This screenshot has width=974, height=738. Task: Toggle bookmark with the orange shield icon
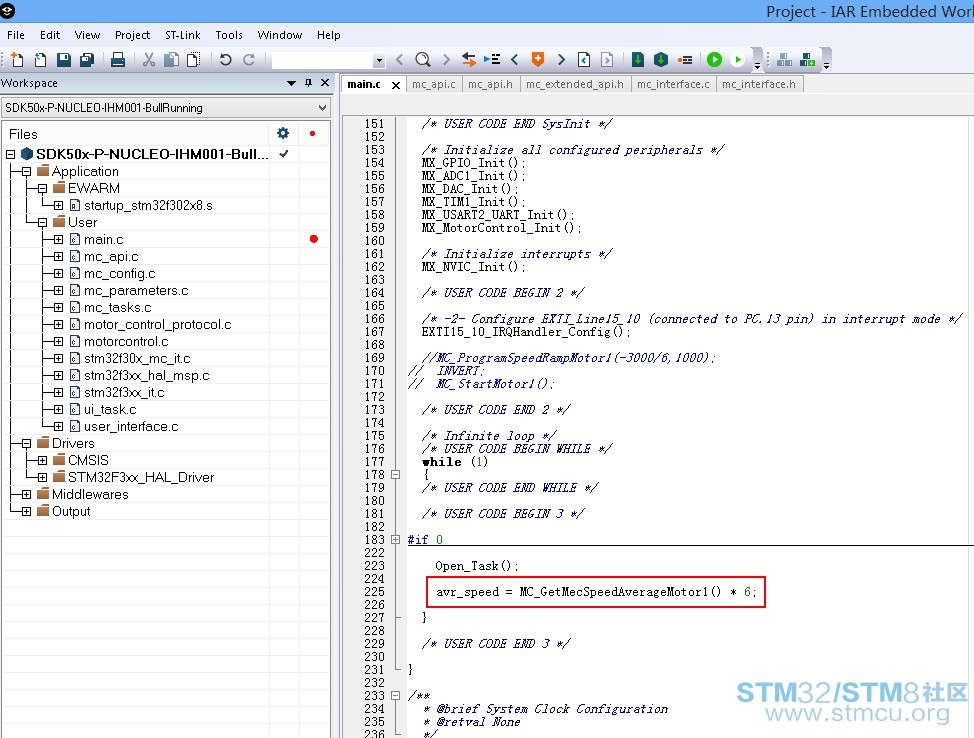(538, 60)
